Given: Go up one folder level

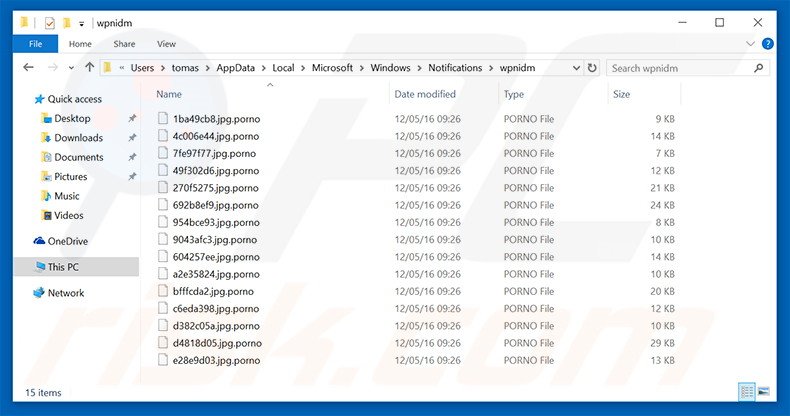Looking at the screenshot, I should (90, 67).
